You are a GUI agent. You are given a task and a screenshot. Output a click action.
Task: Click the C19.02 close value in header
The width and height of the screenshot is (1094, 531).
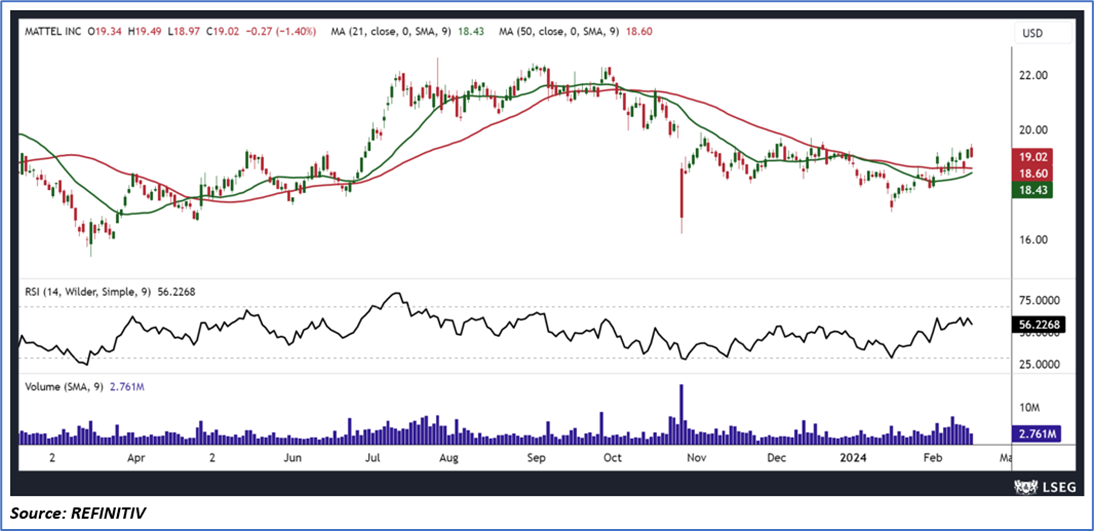pos(225,31)
